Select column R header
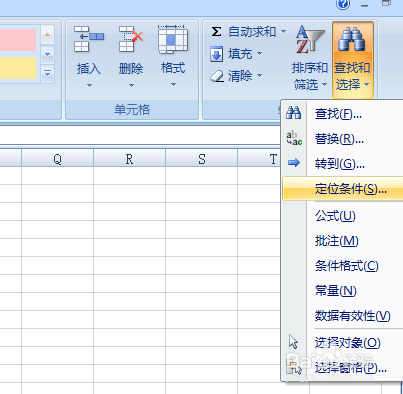403x394 pixels. click(x=130, y=159)
